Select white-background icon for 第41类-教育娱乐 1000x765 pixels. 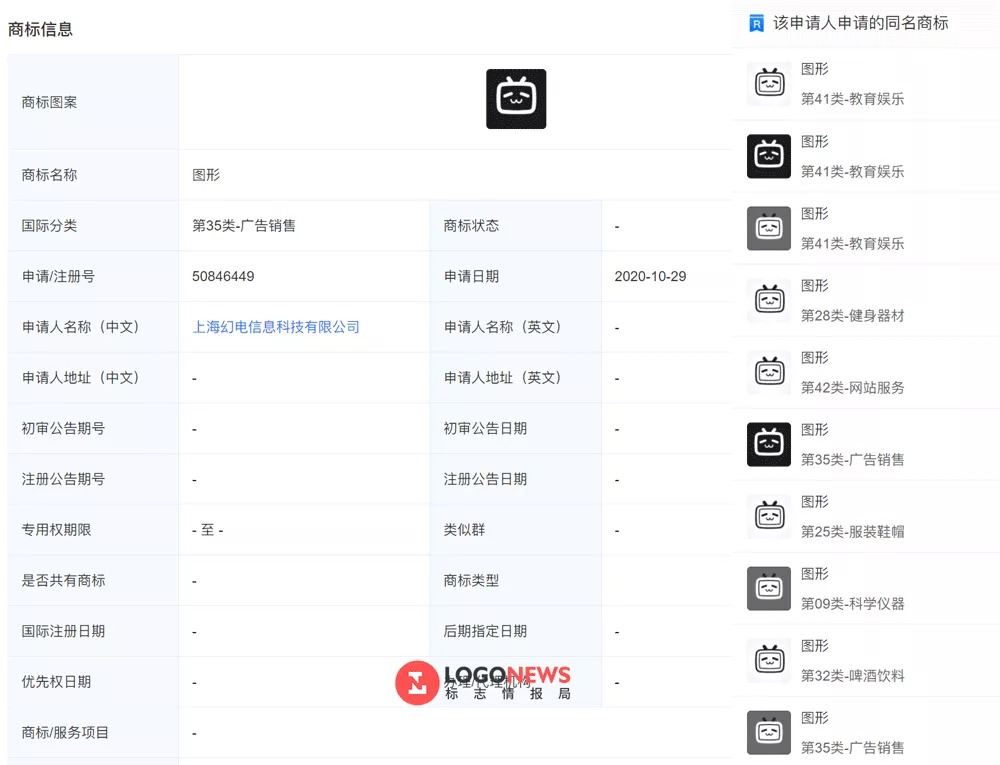pos(768,84)
